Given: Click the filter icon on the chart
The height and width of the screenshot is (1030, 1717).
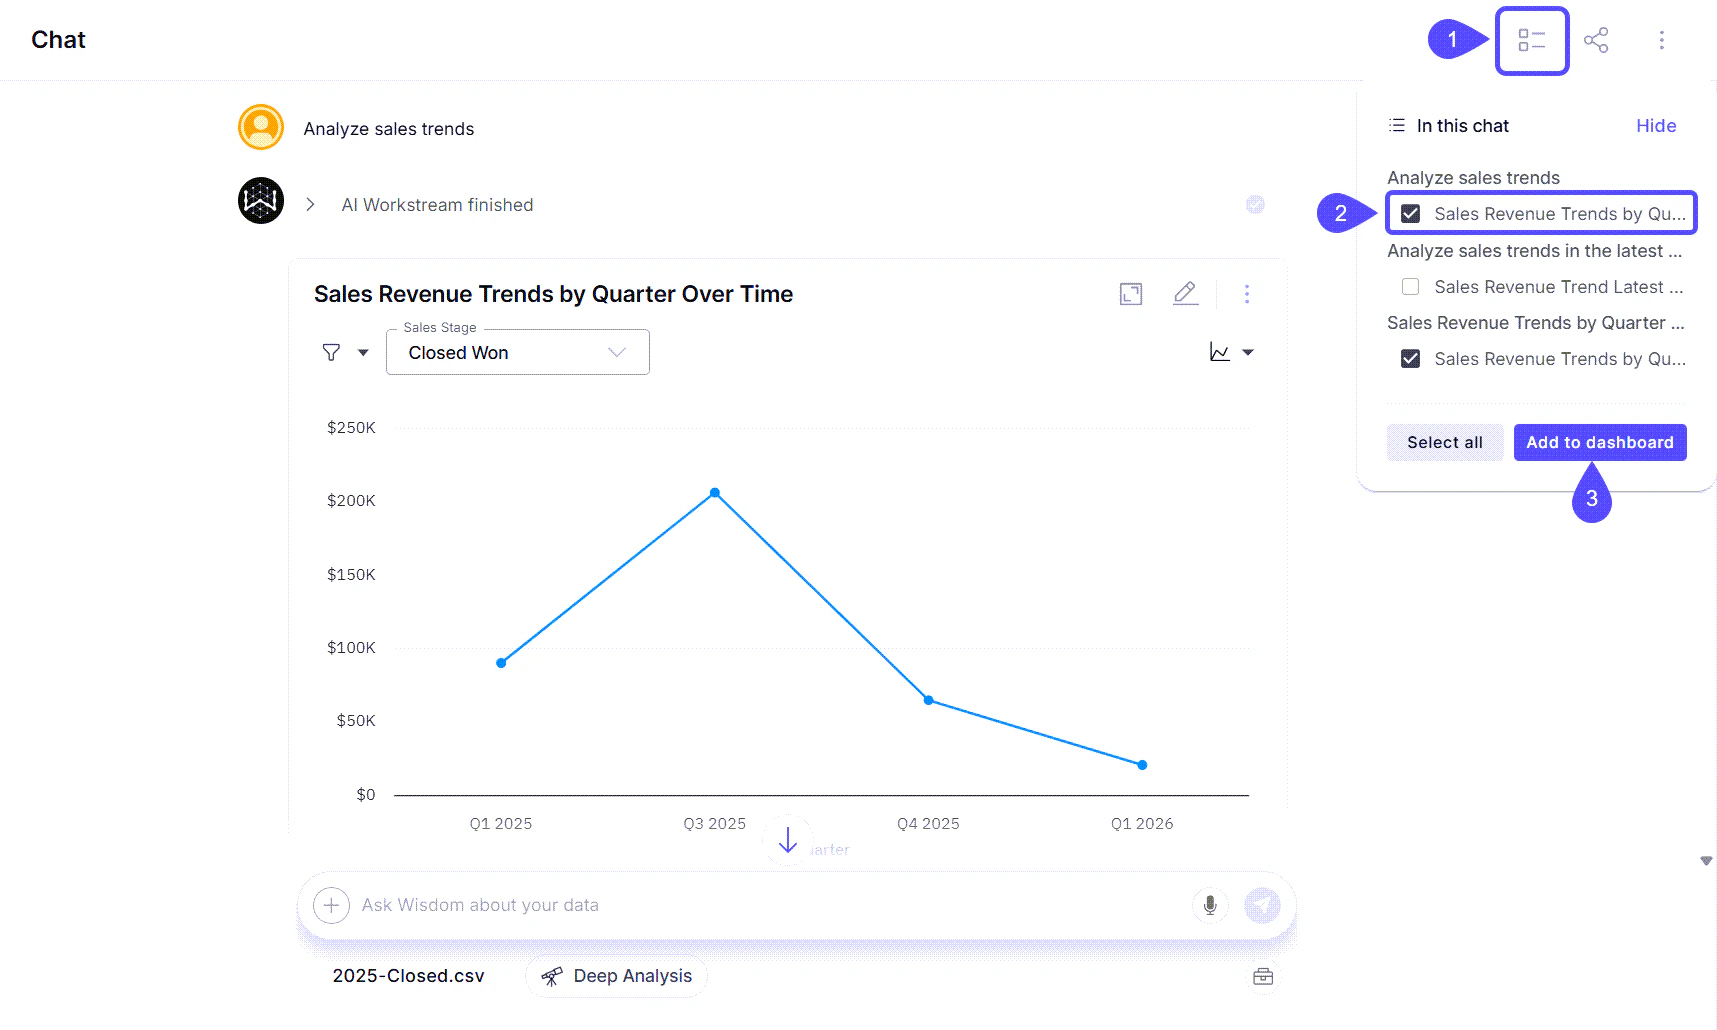Looking at the screenshot, I should (x=330, y=352).
